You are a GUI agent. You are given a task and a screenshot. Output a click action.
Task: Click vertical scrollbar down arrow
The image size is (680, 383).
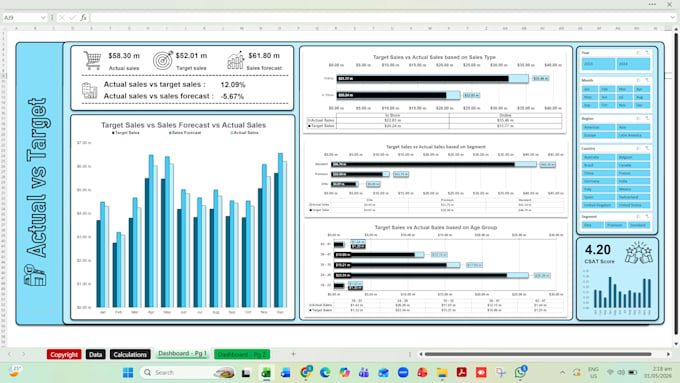676,344
